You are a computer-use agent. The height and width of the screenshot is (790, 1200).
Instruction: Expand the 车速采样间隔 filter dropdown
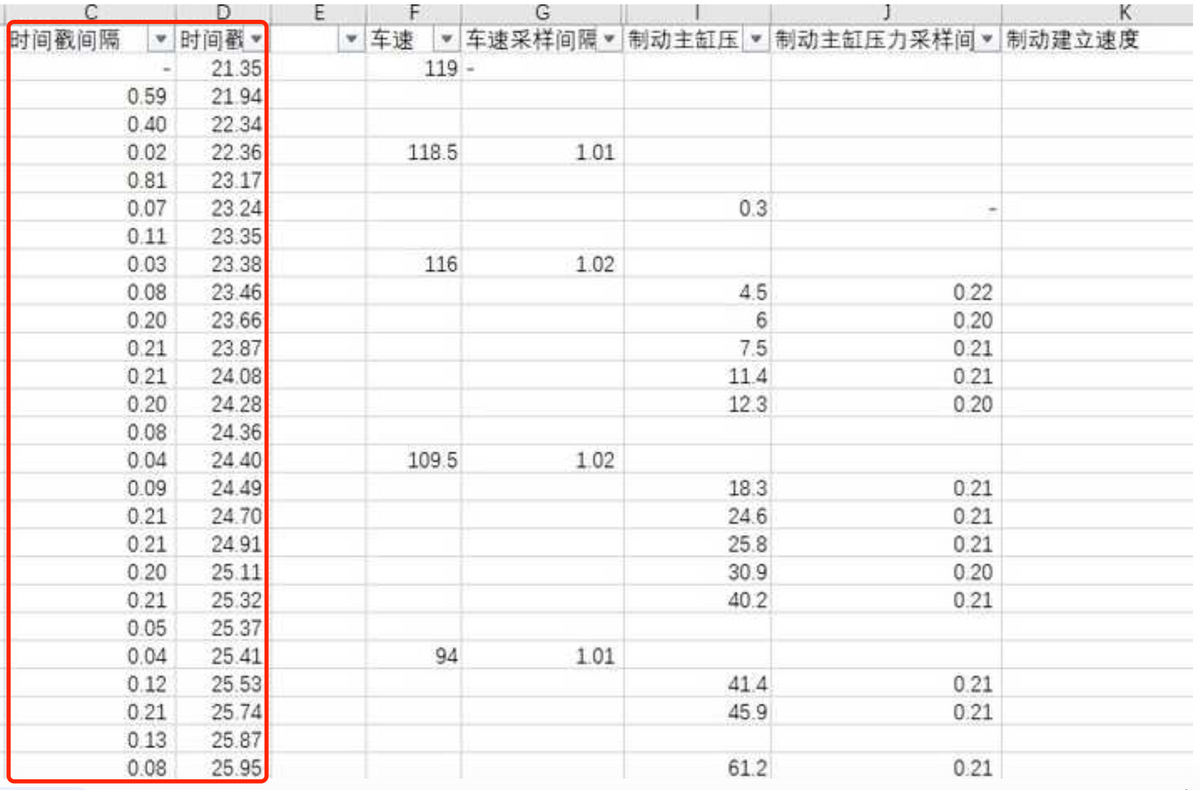[x=610, y=39]
